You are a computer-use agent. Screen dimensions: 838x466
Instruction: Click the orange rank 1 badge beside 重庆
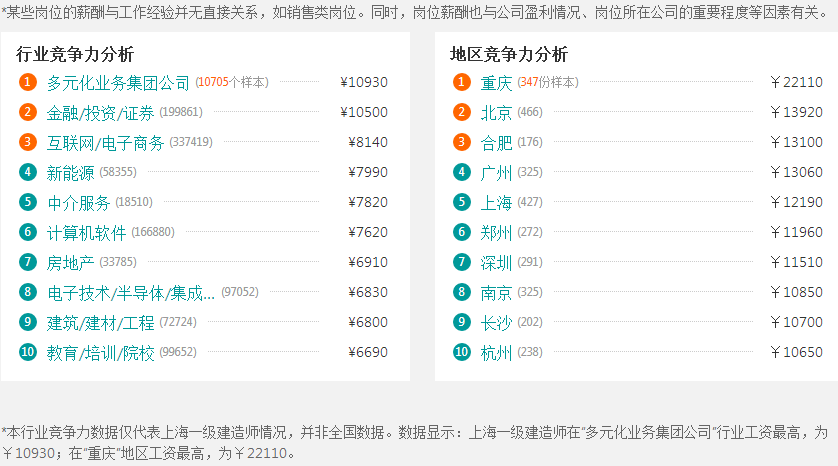click(462, 82)
